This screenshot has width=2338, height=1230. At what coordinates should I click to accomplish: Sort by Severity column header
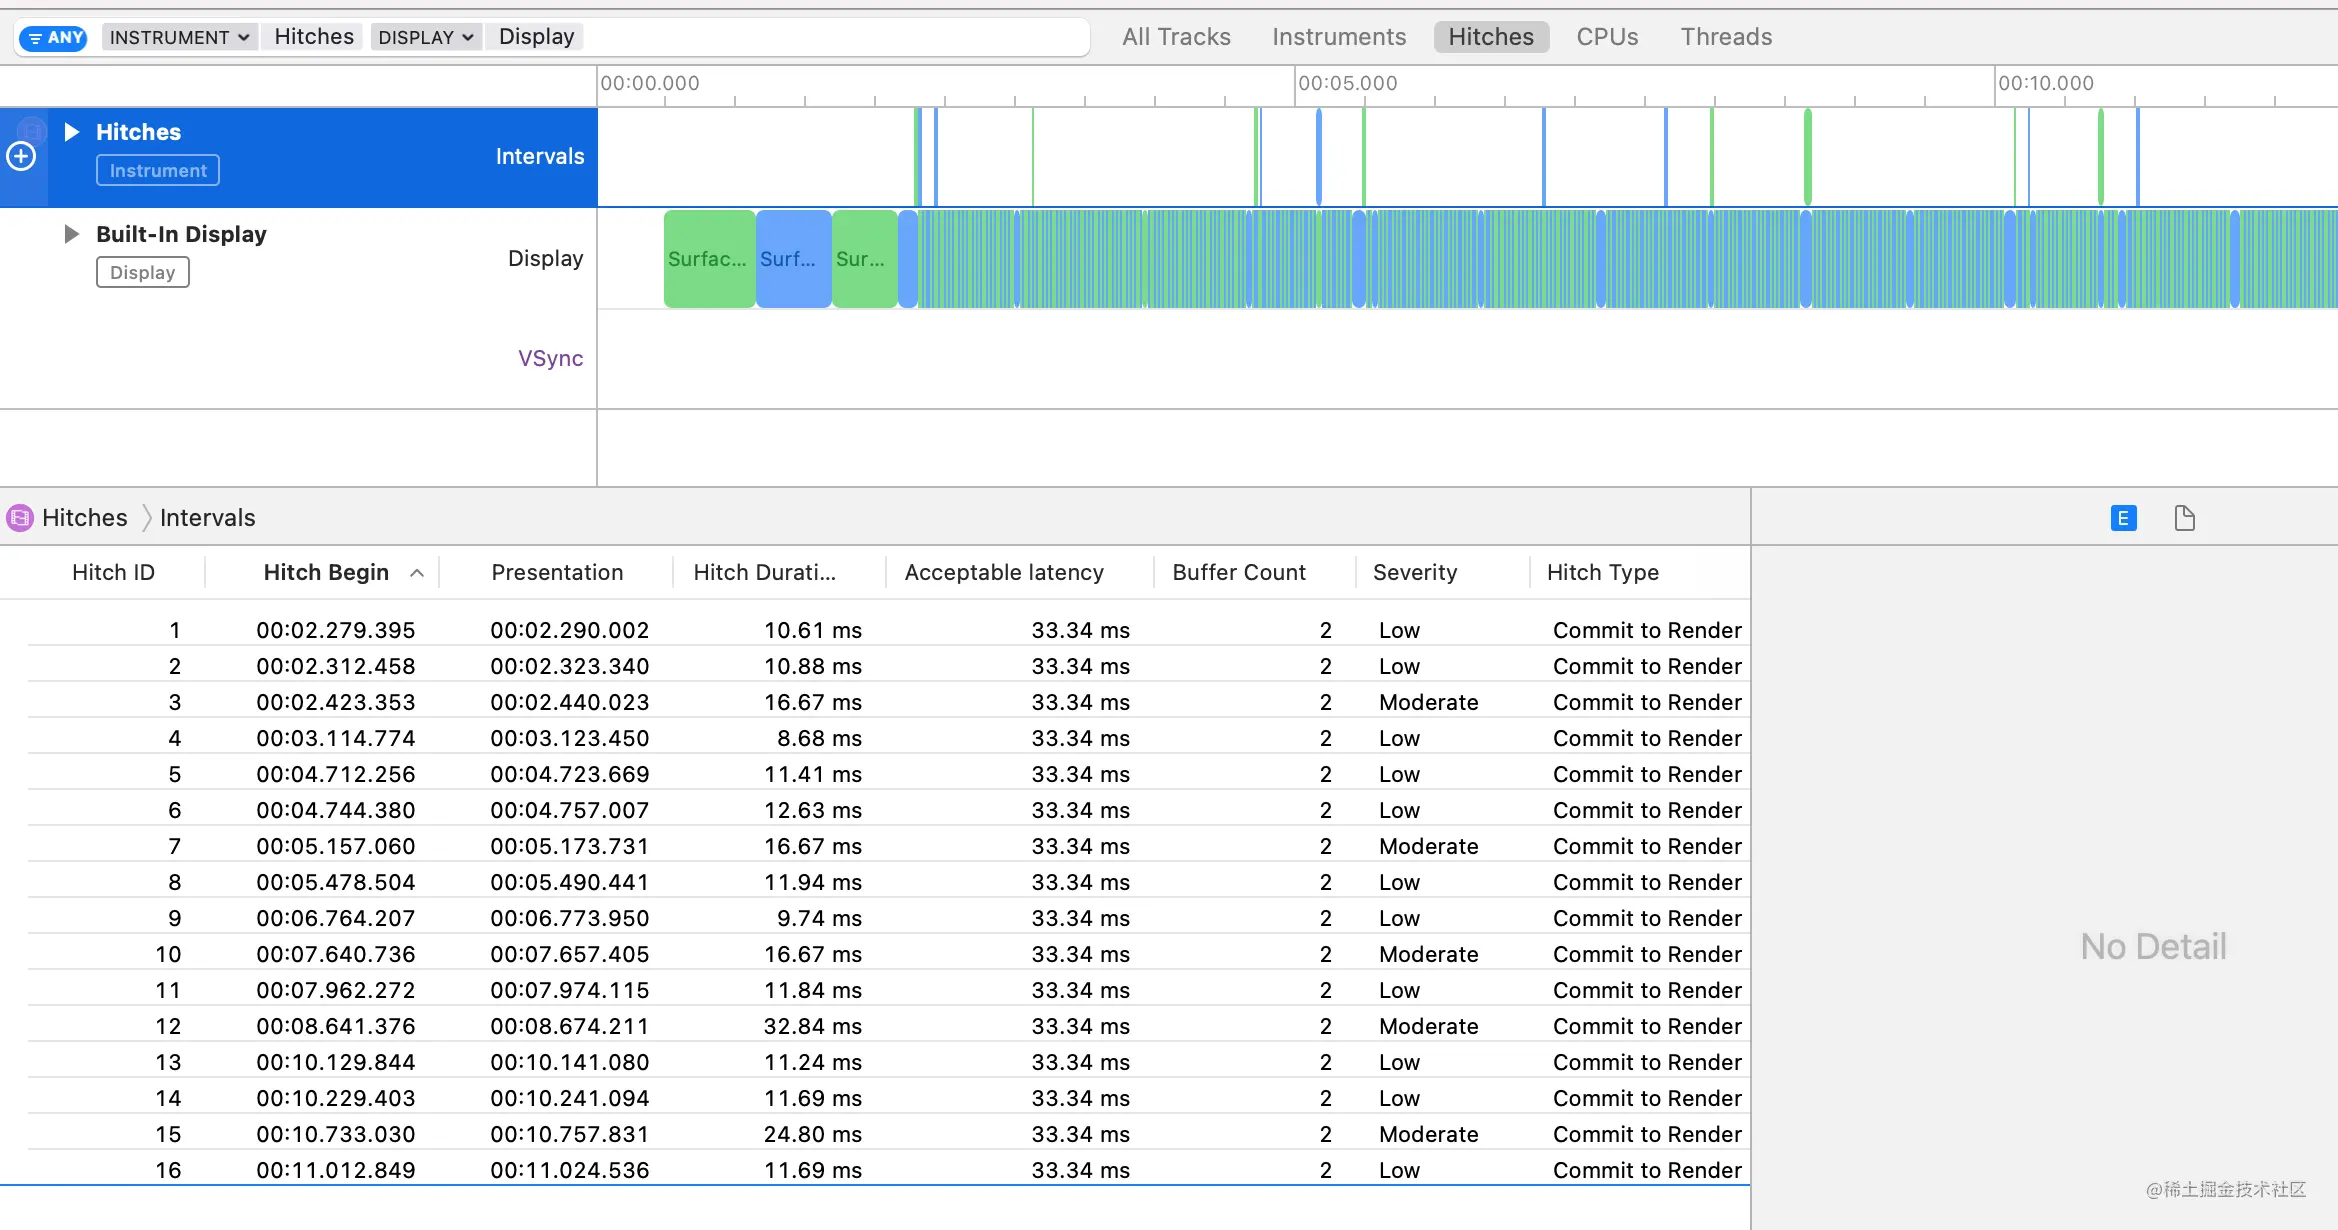coord(1415,573)
